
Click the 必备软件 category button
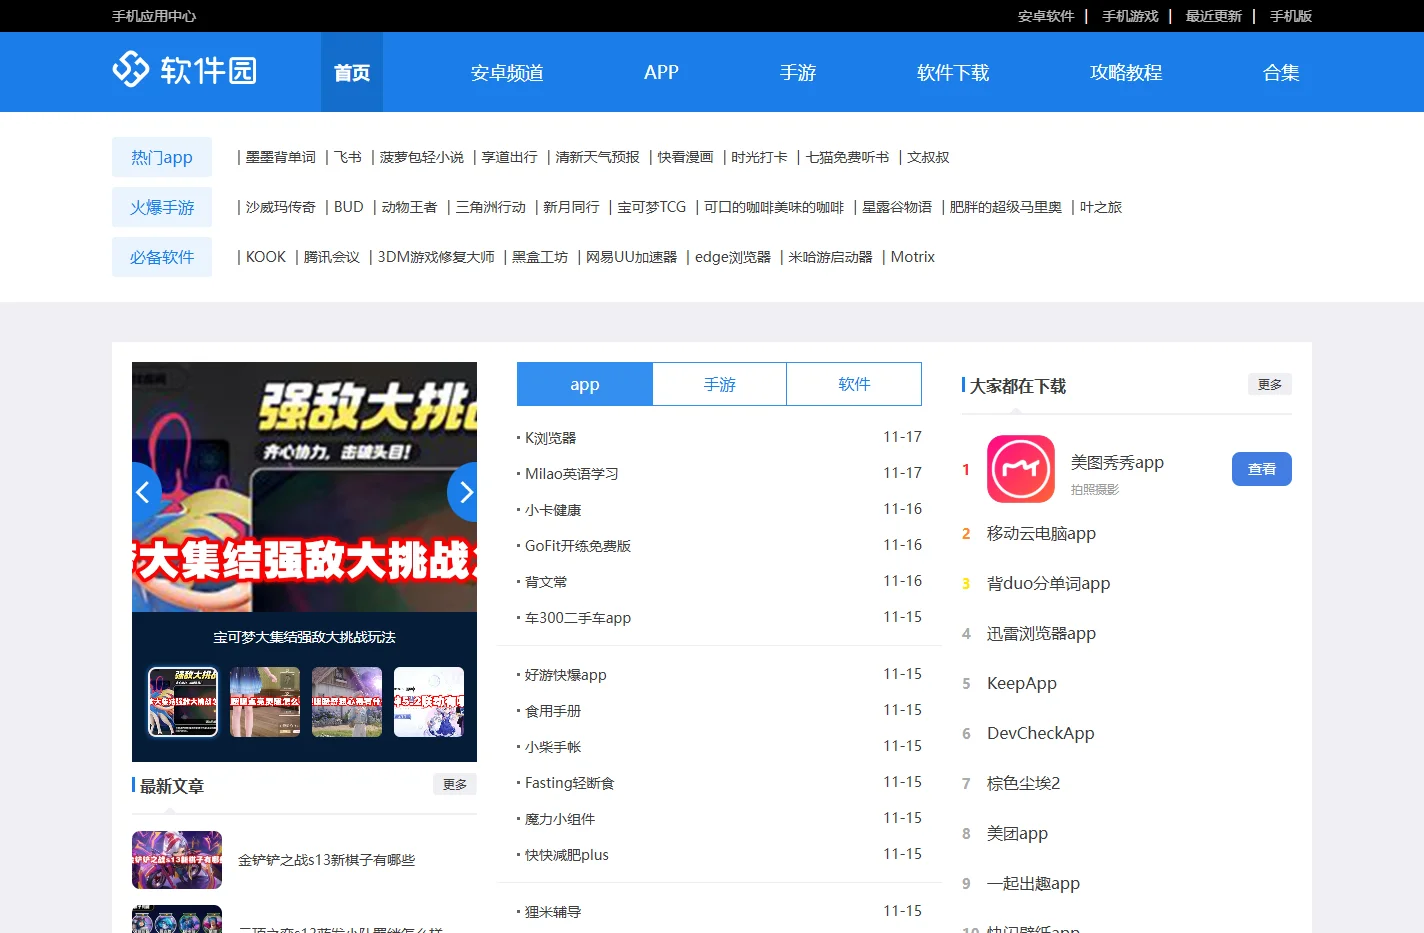click(x=162, y=257)
